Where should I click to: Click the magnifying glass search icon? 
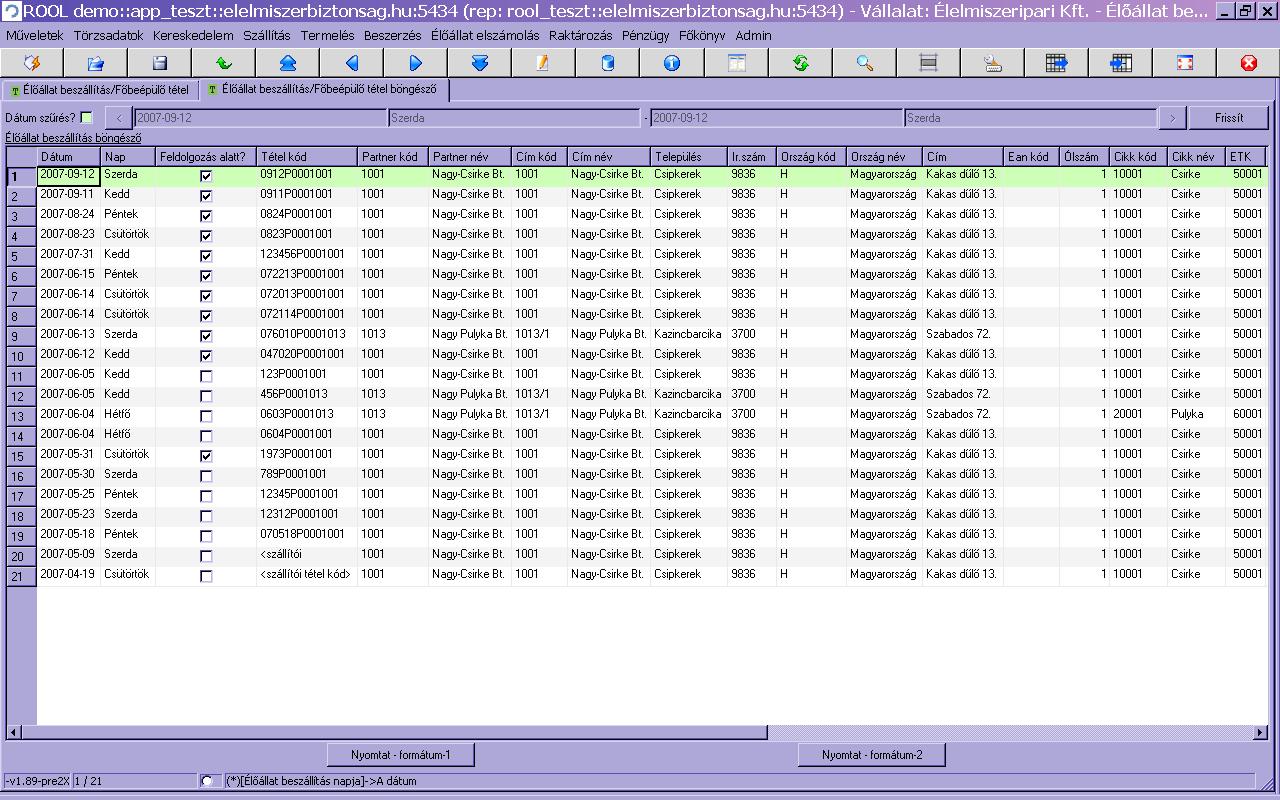[x=864, y=63]
